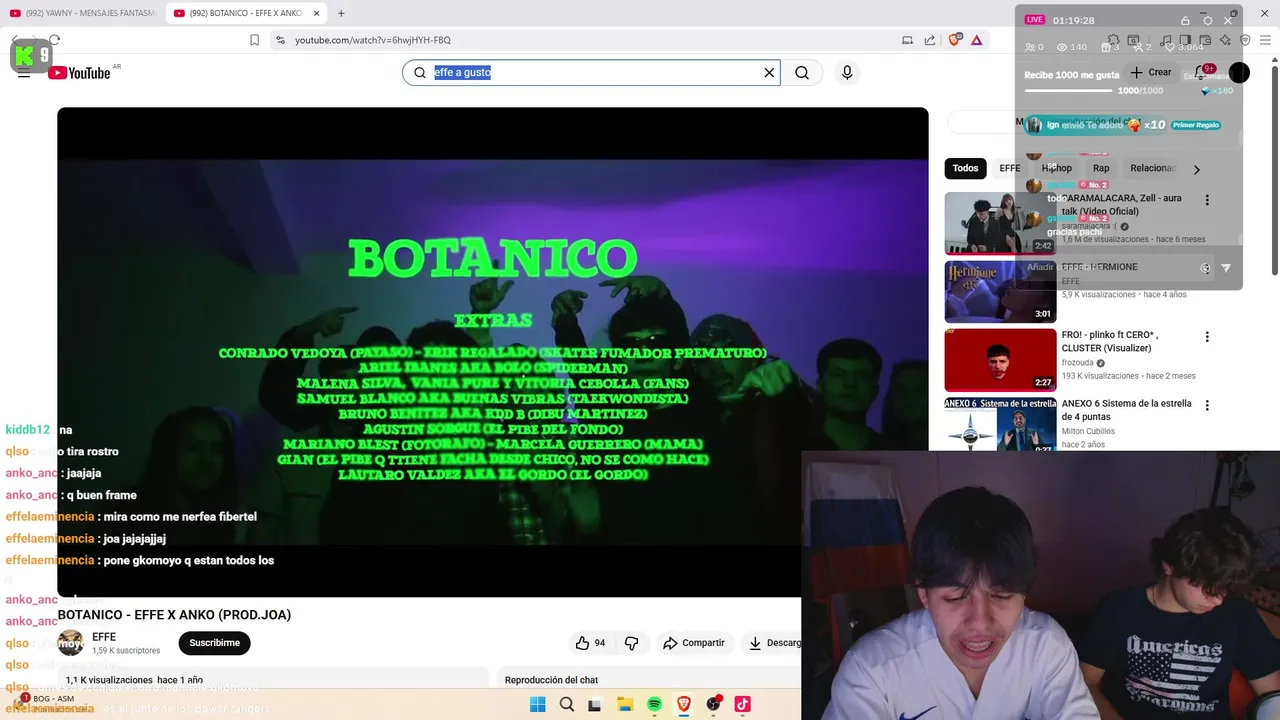Open the EFFE channel name link
1280x720 pixels.
pyautogui.click(x=104, y=637)
